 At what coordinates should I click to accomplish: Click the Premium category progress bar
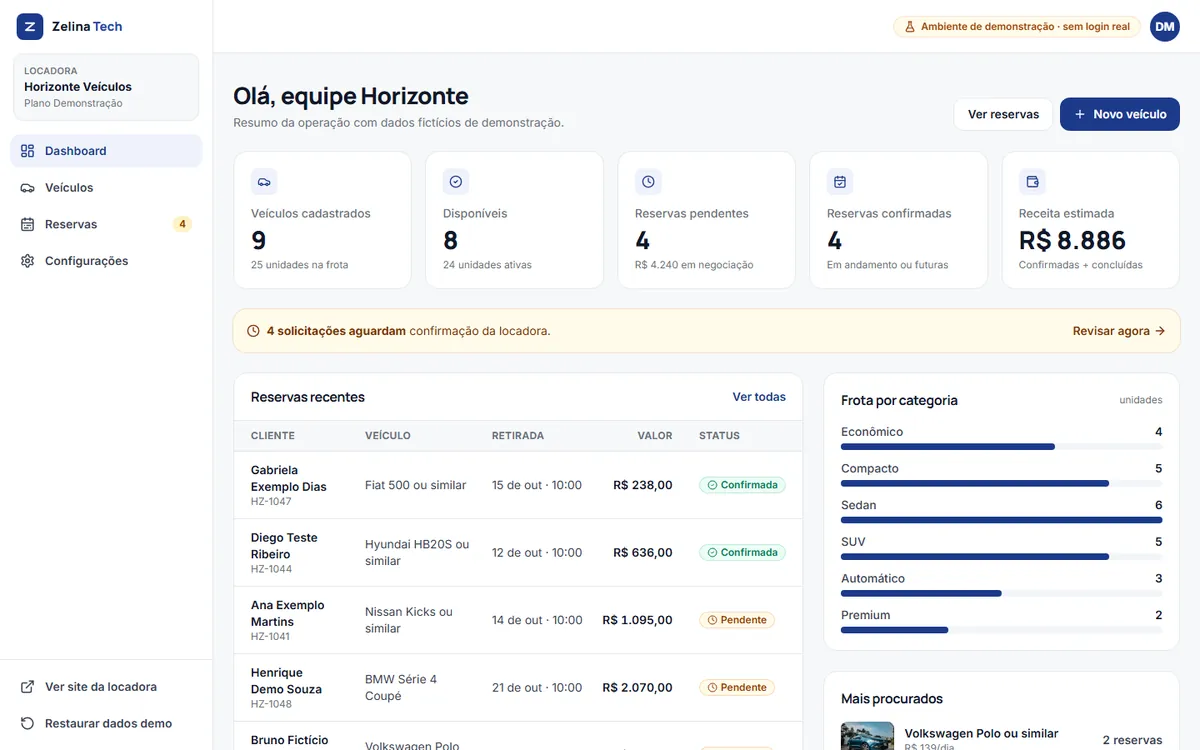coord(1002,630)
